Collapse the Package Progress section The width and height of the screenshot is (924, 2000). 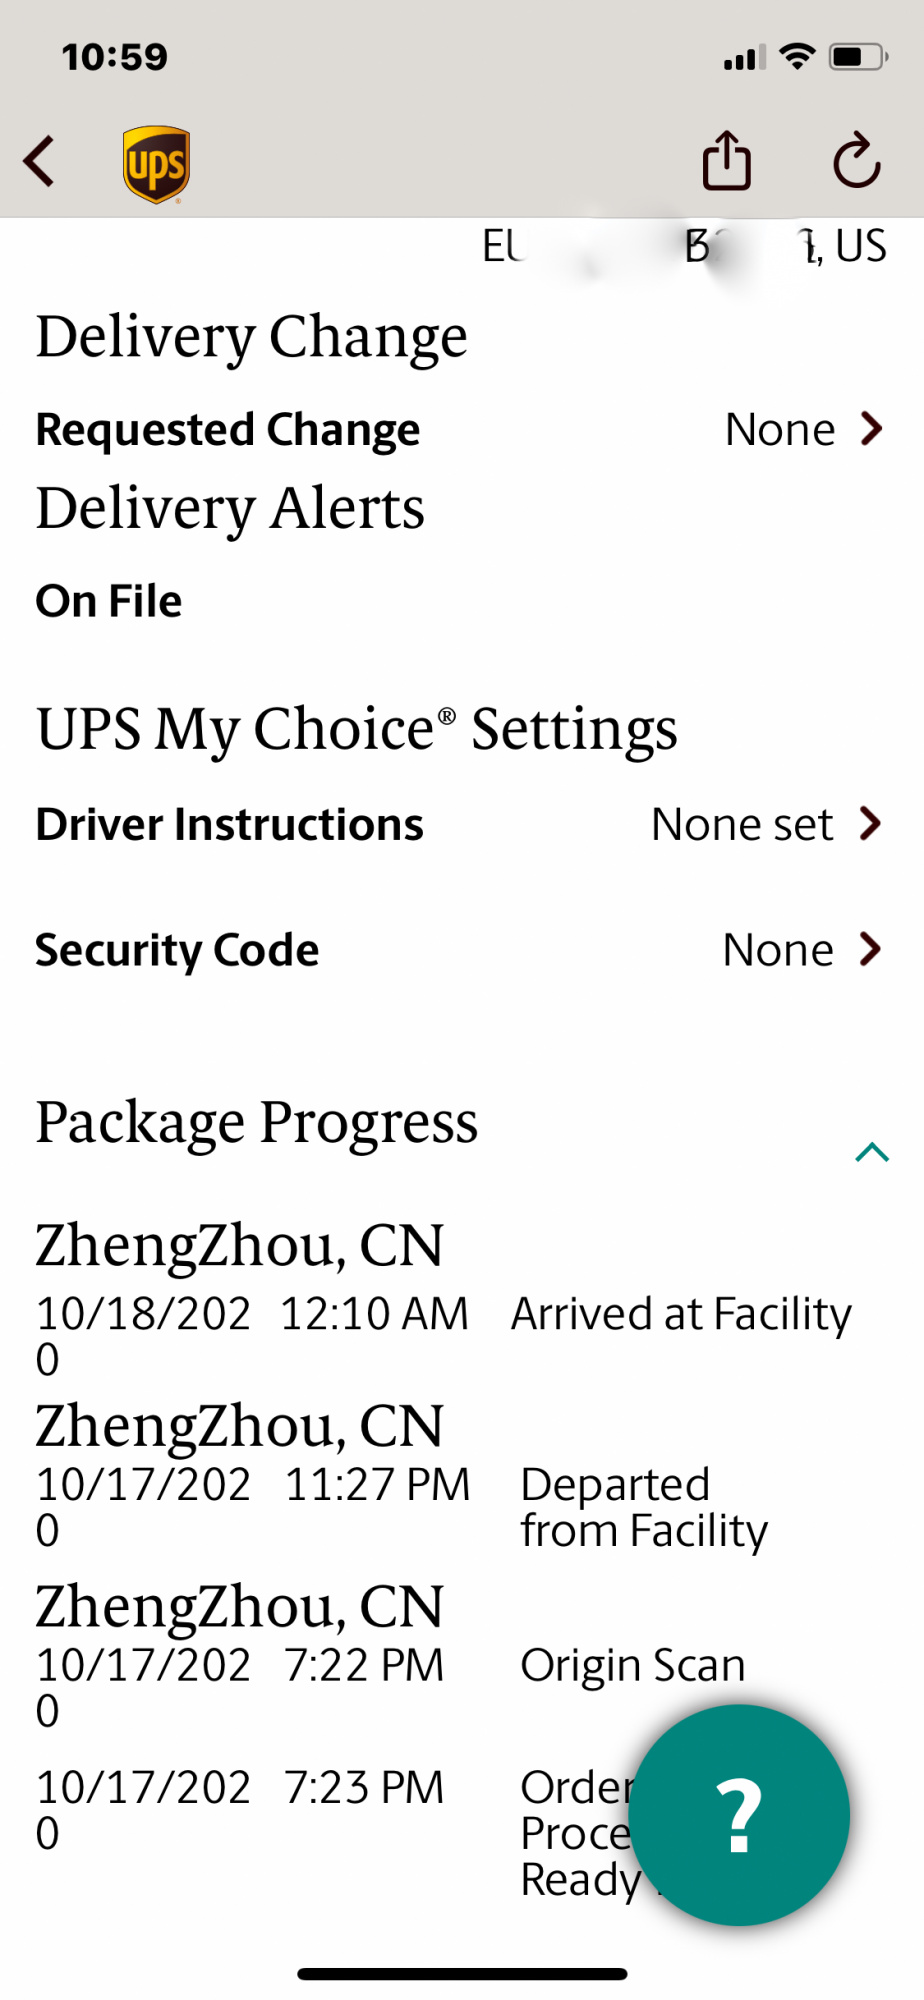coord(872,1152)
